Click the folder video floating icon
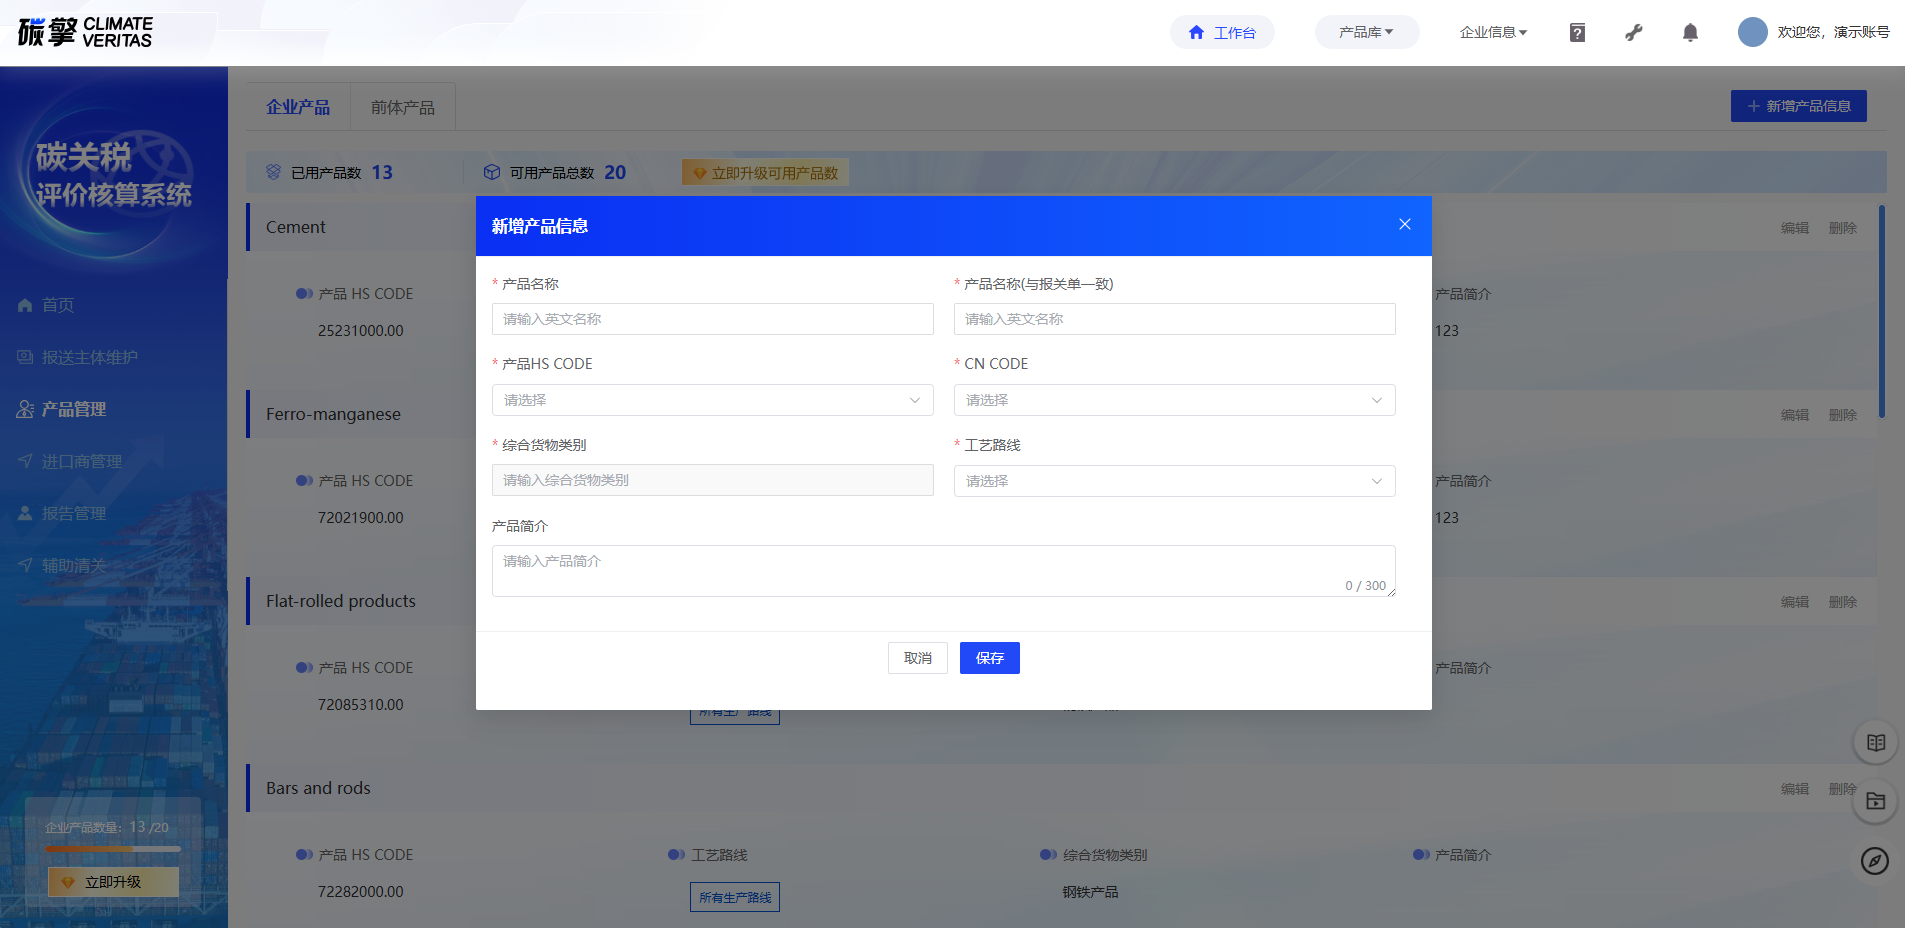Image resolution: width=1905 pixels, height=928 pixels. point(1875,801)
